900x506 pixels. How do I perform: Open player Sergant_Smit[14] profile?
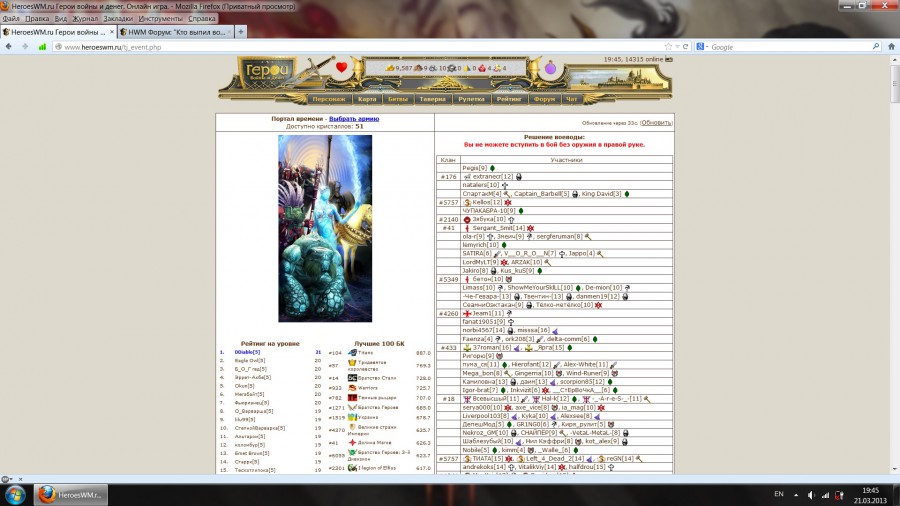499,228
